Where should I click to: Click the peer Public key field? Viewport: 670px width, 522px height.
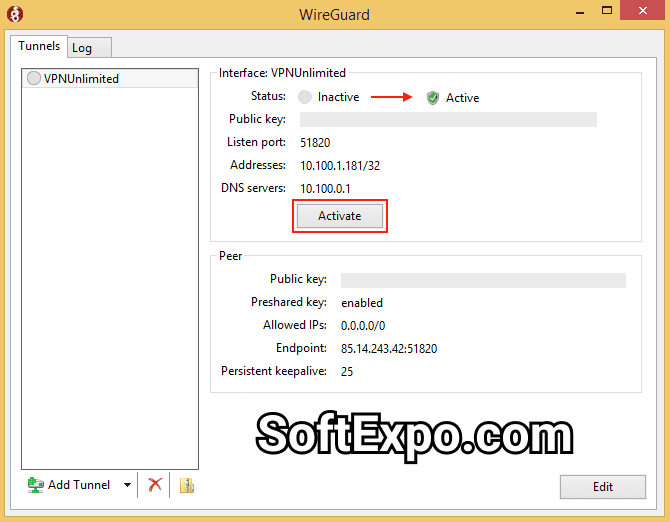tap(483, 280)
